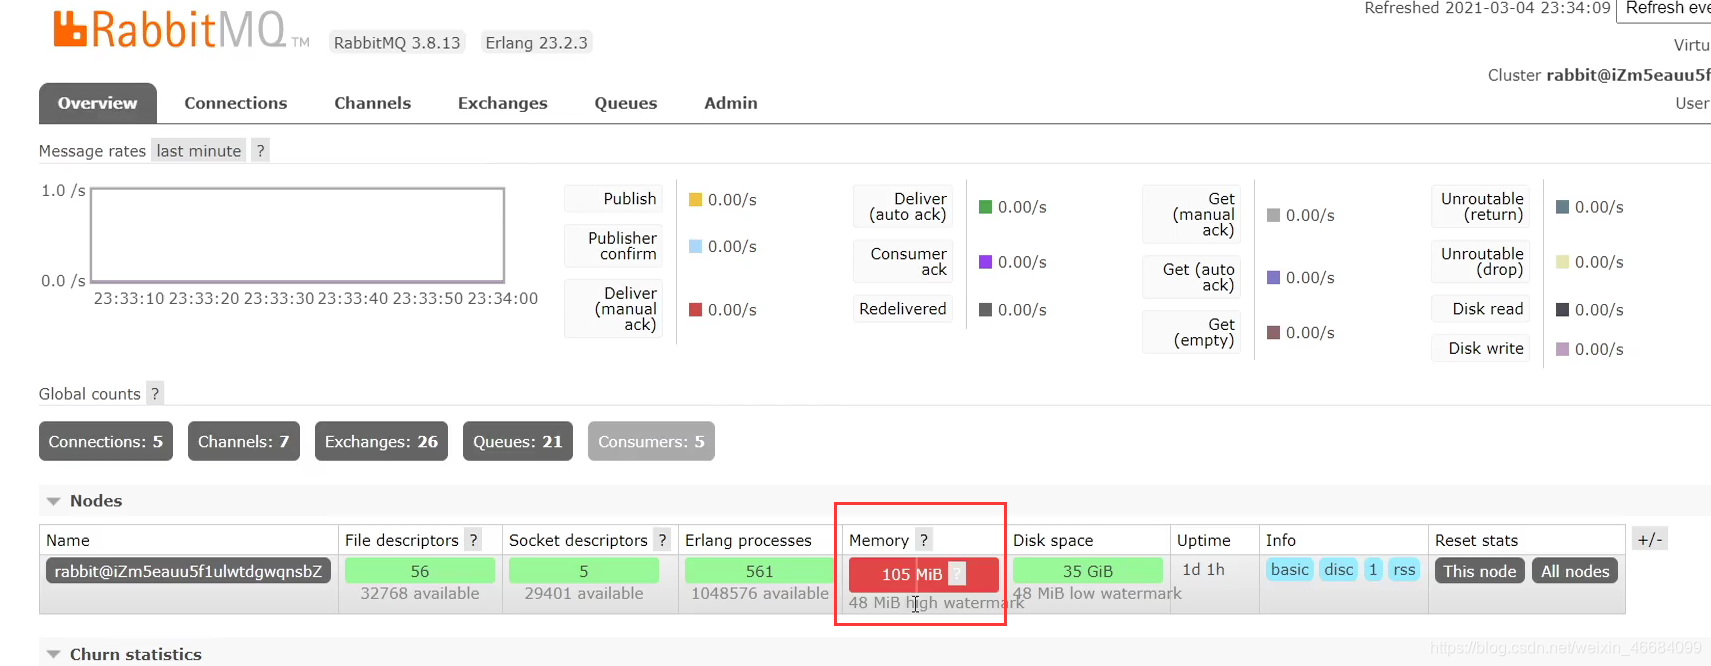Click purple Consumer ack swatch

pyautogui.click(x=986, y=262)
